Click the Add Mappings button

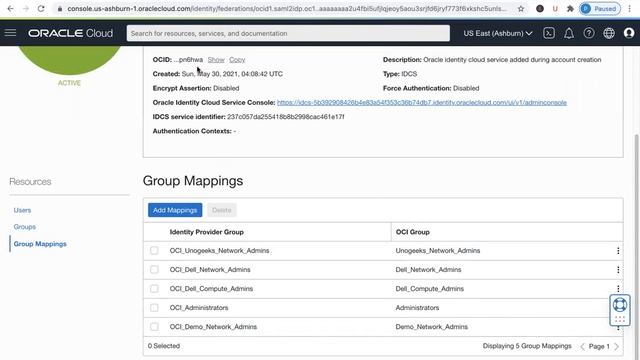tap(175, 210)
